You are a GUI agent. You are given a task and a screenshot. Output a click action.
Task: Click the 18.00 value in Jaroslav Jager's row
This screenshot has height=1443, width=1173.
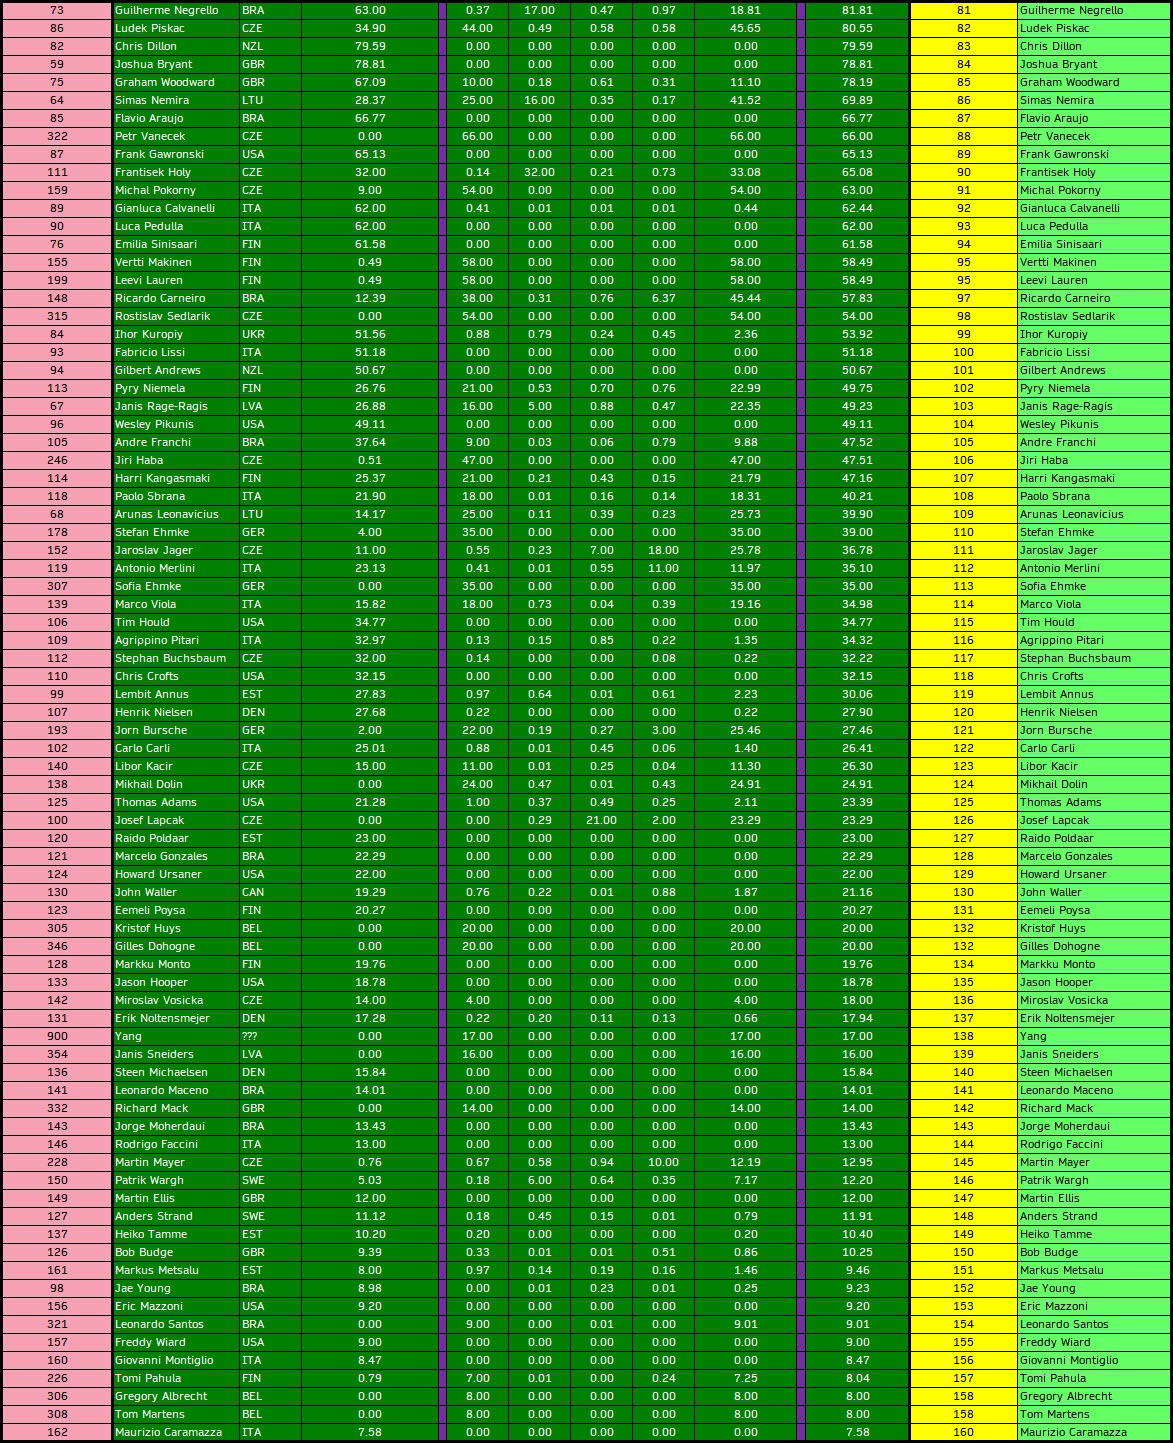[x=663, y=550]
